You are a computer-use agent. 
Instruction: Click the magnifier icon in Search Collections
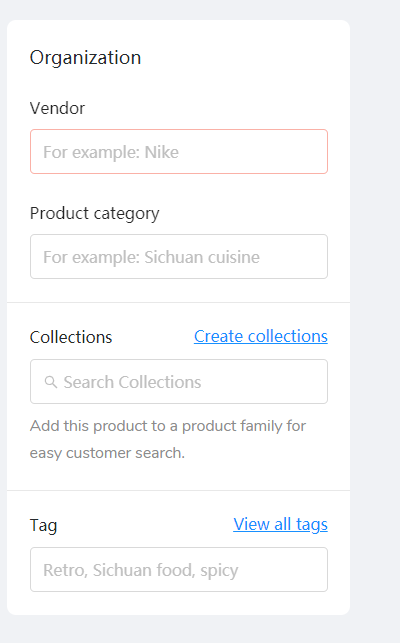point(51,382)
